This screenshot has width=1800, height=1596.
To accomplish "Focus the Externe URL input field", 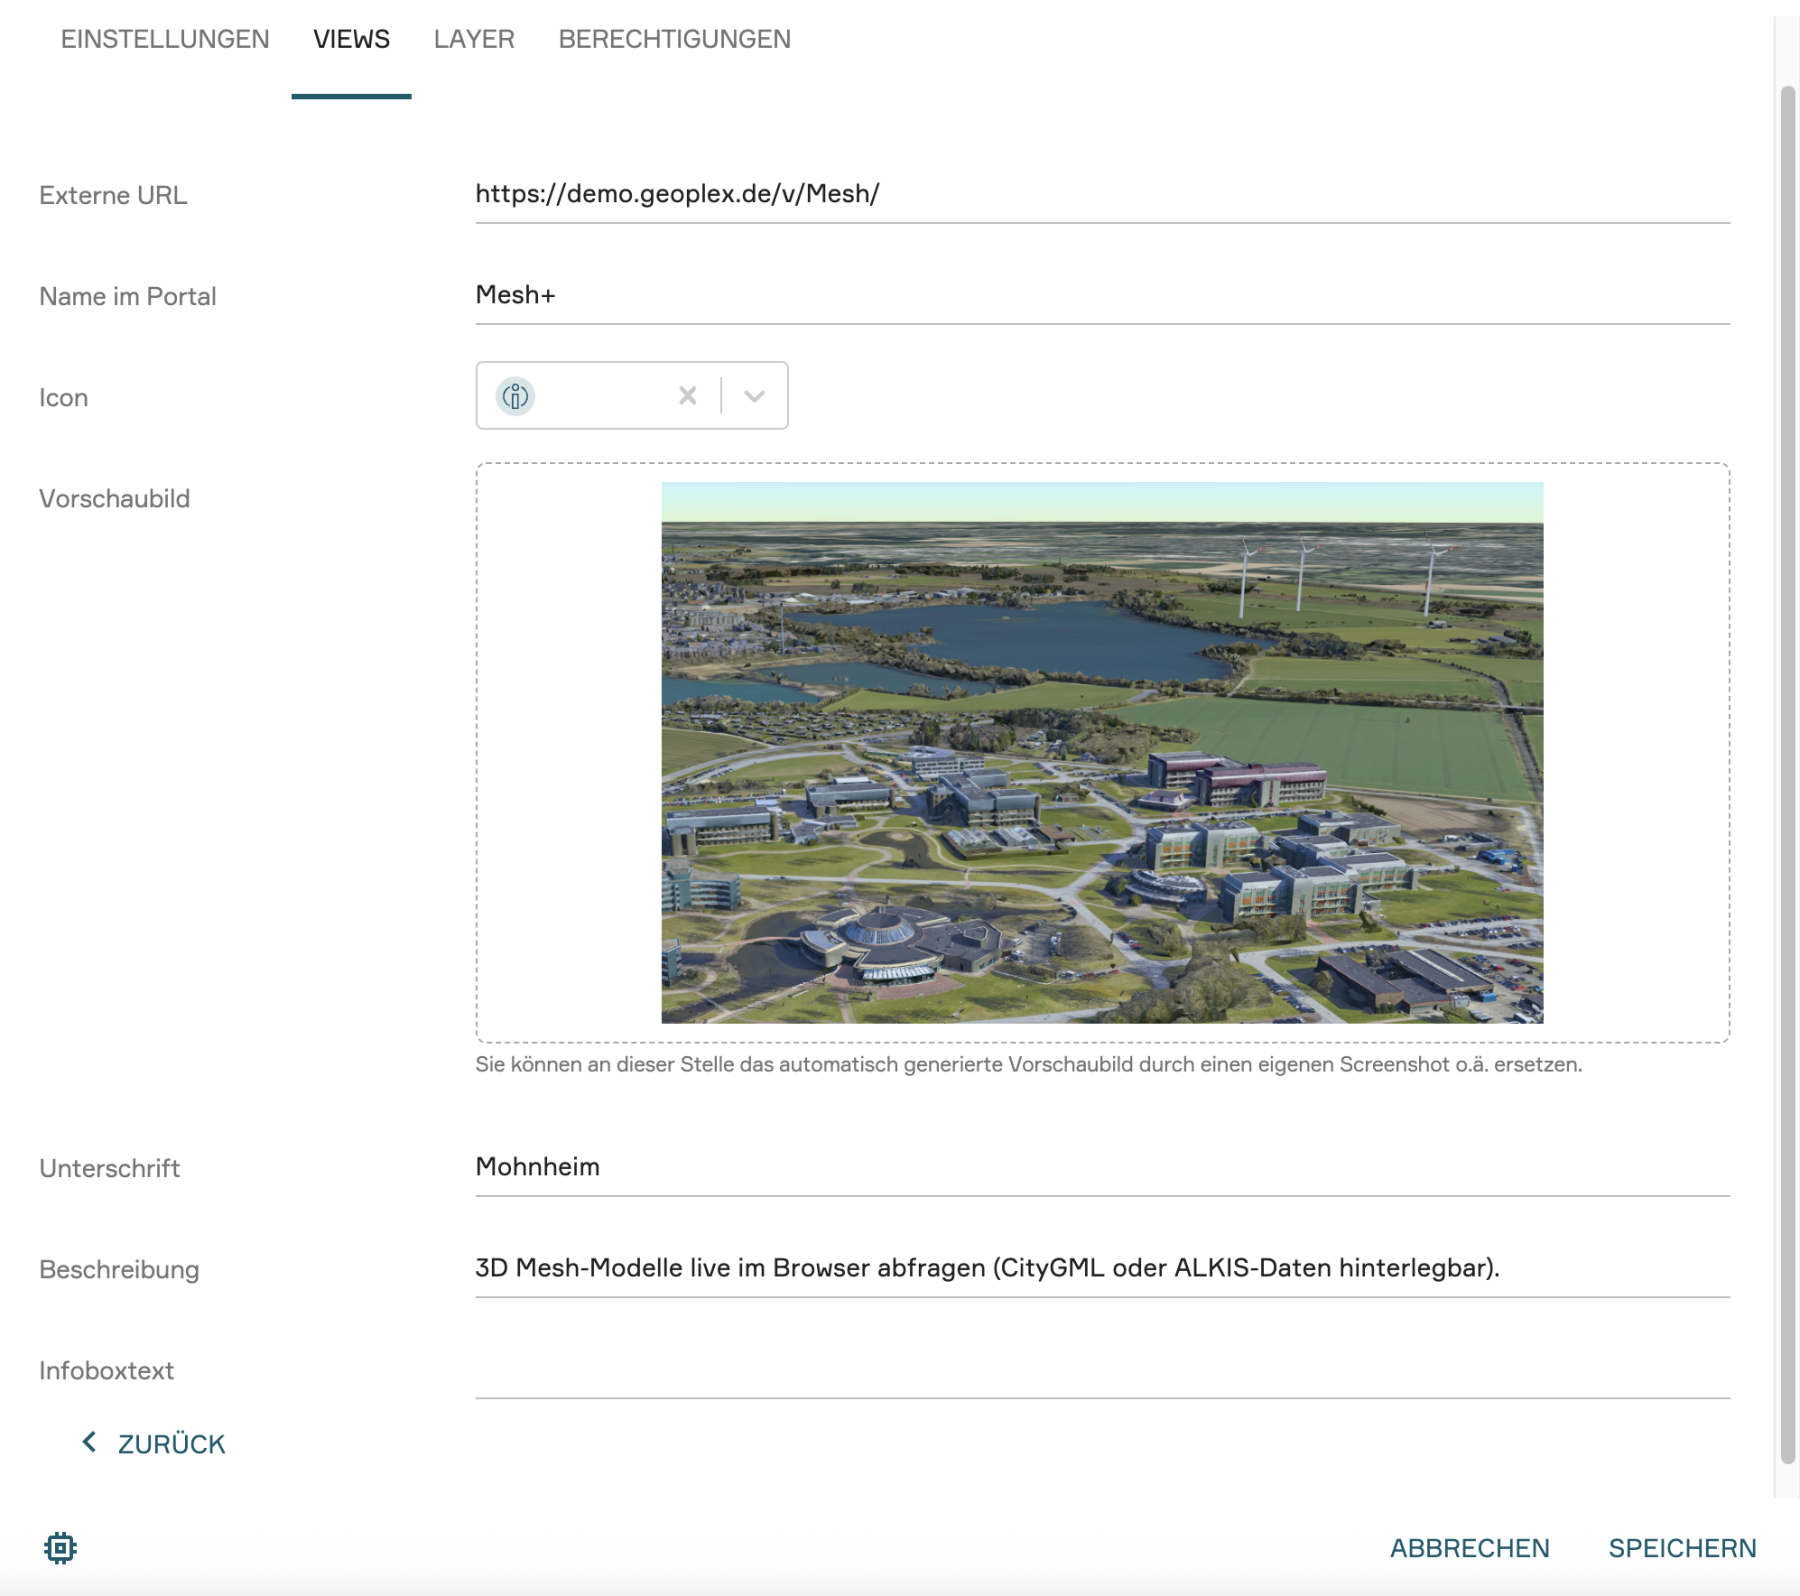I will (x=1101, y=194).
